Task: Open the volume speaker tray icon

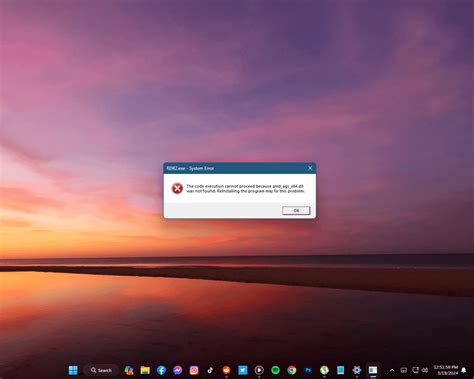Action: point(425,370)
